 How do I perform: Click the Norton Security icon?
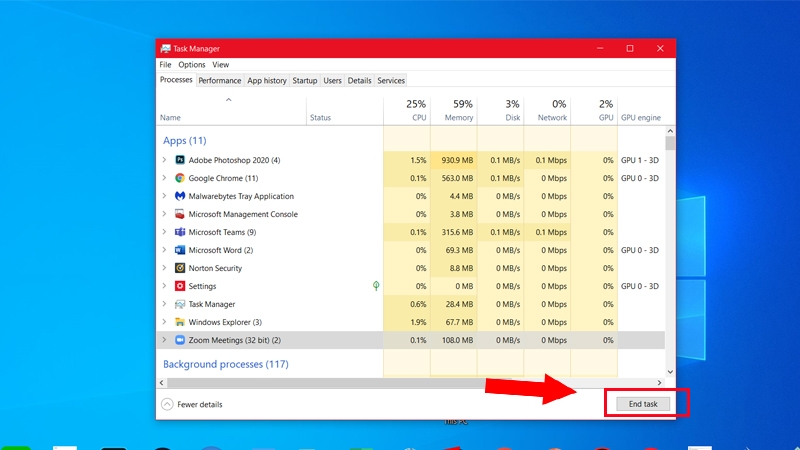(180, 268)
